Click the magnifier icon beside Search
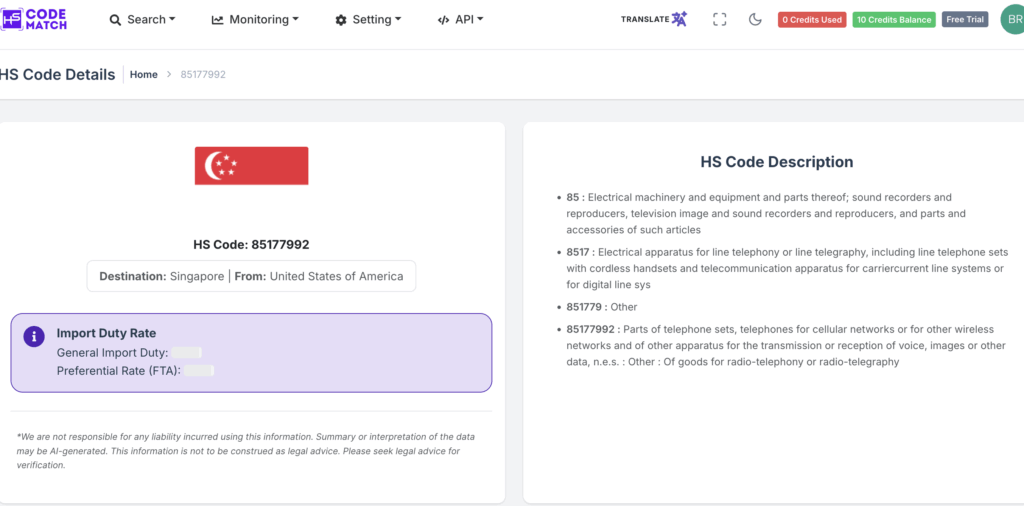The image size is (1024, 506). pos(115,20)
